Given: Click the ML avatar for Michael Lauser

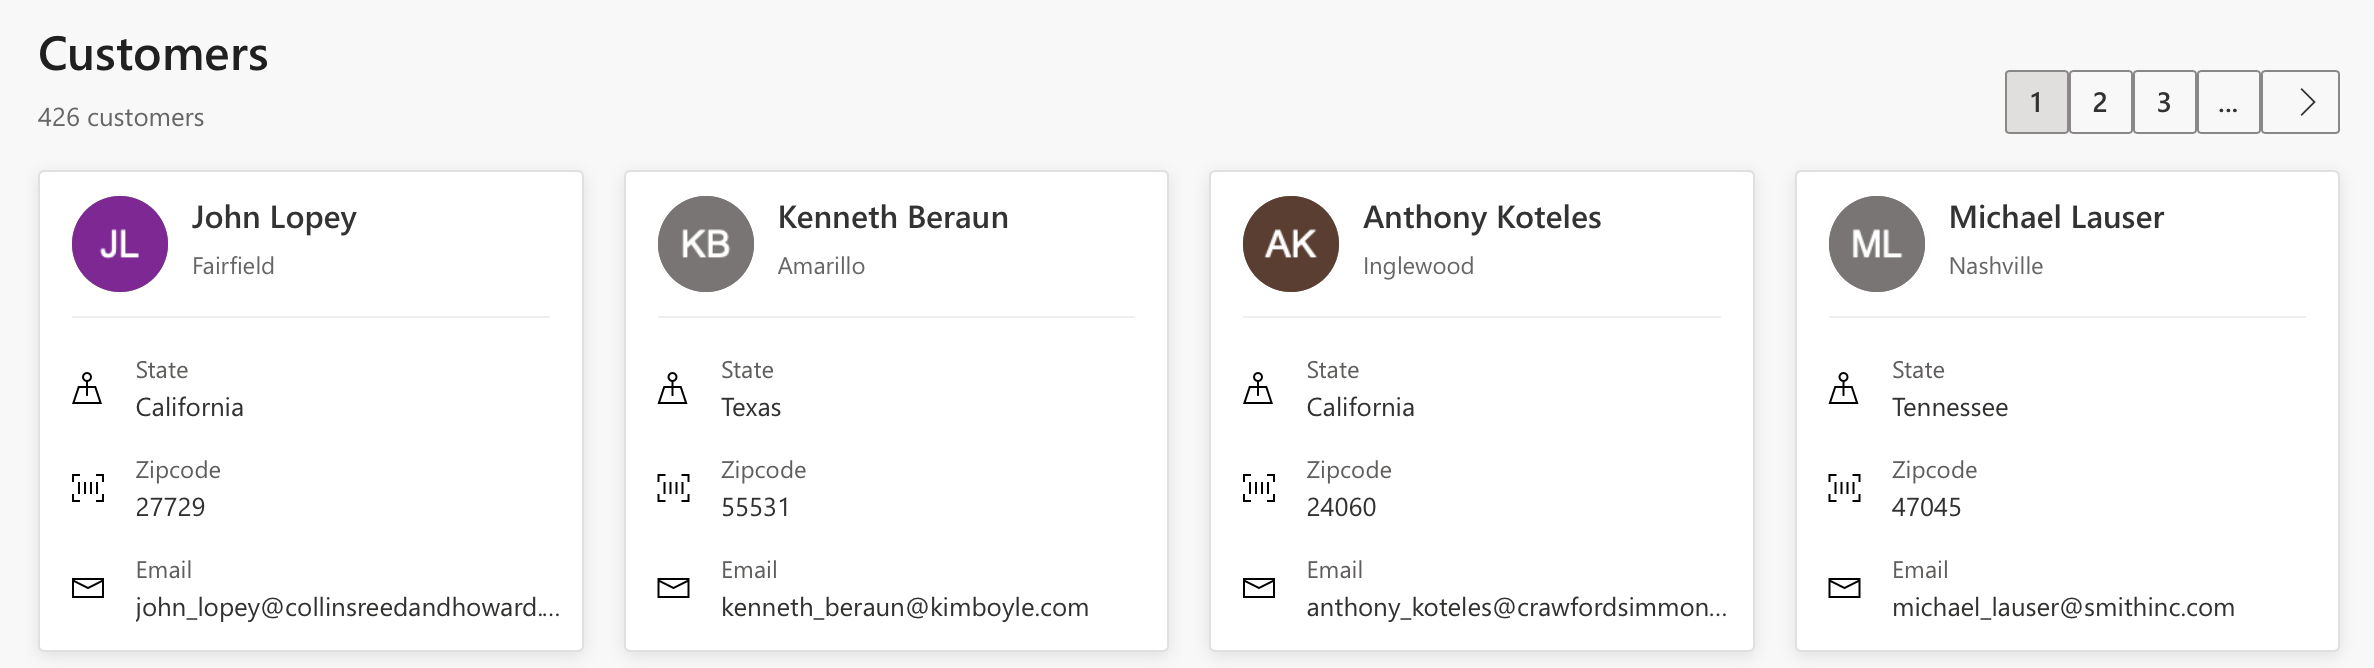Looking at the screenshot, I should 1876,244.
